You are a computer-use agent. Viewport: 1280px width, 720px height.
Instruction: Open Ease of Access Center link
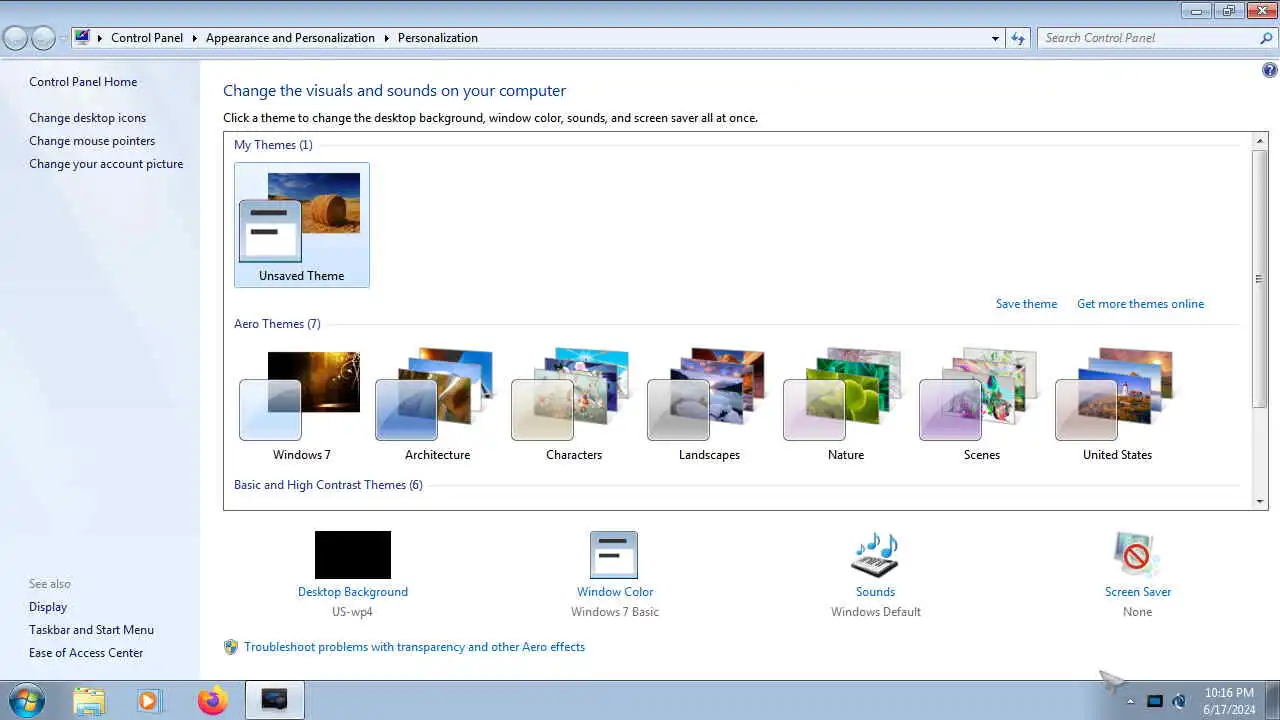86,653
